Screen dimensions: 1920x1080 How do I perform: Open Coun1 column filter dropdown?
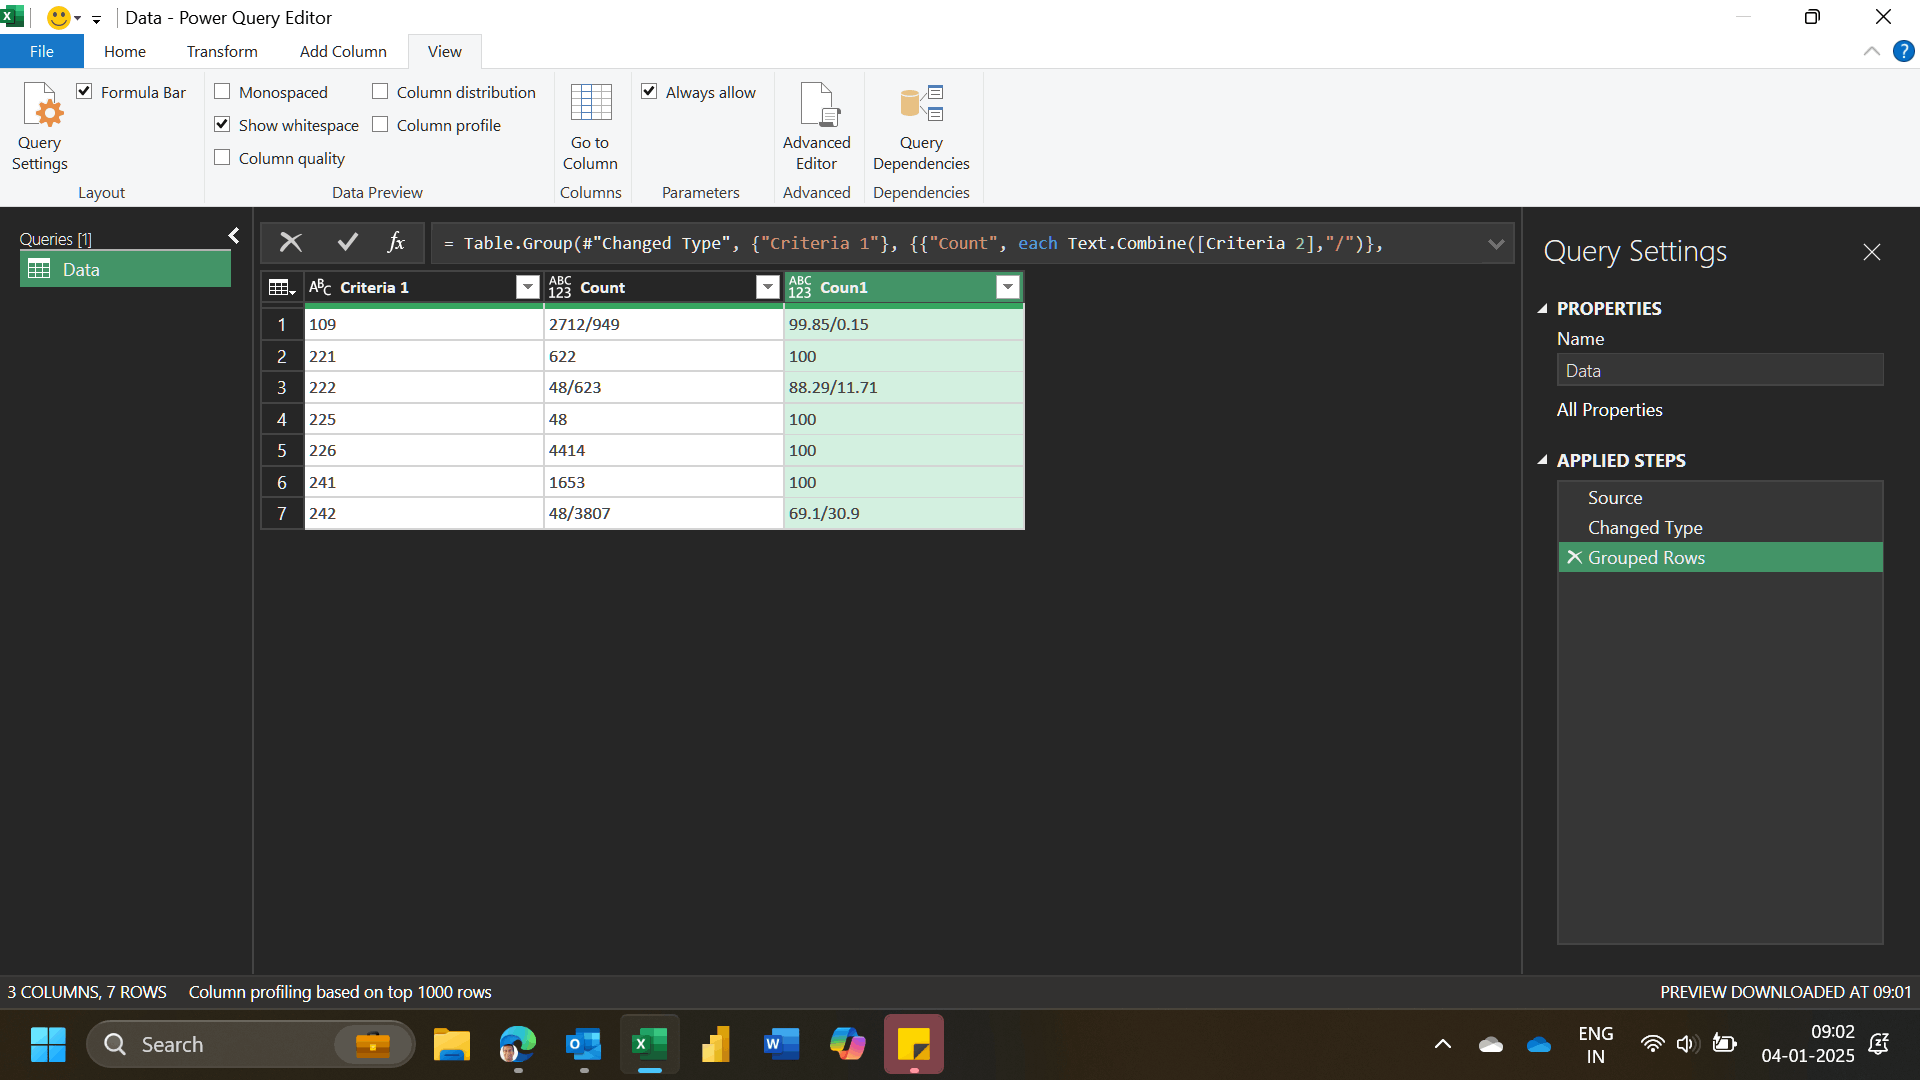(x=1008, y=288)
